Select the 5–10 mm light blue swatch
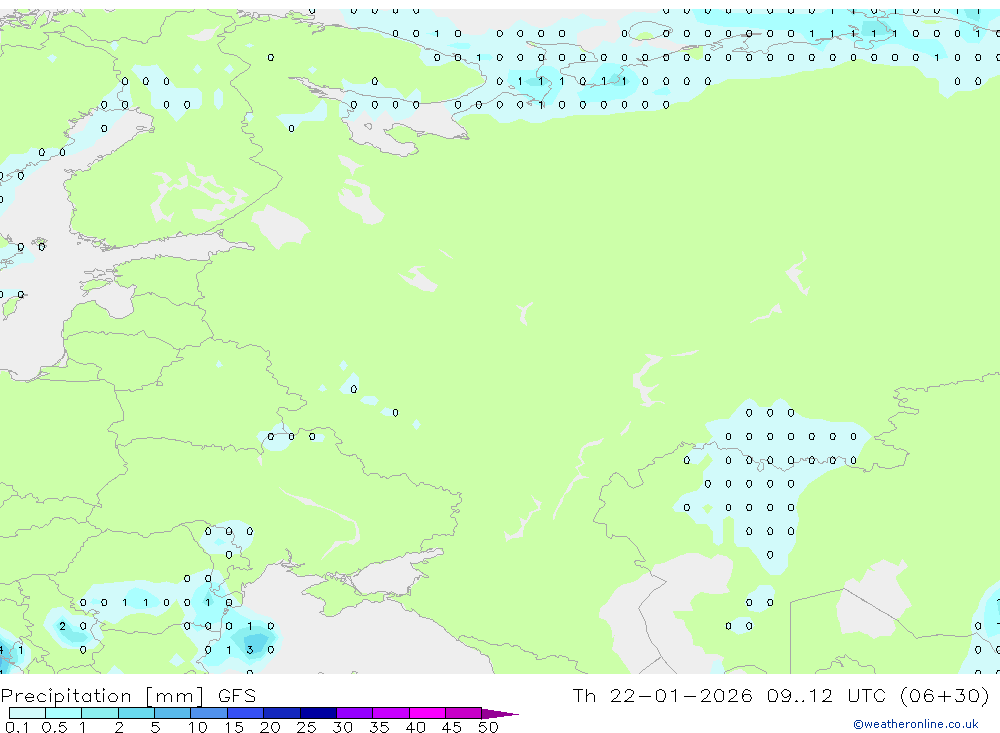 pos(173,713)
